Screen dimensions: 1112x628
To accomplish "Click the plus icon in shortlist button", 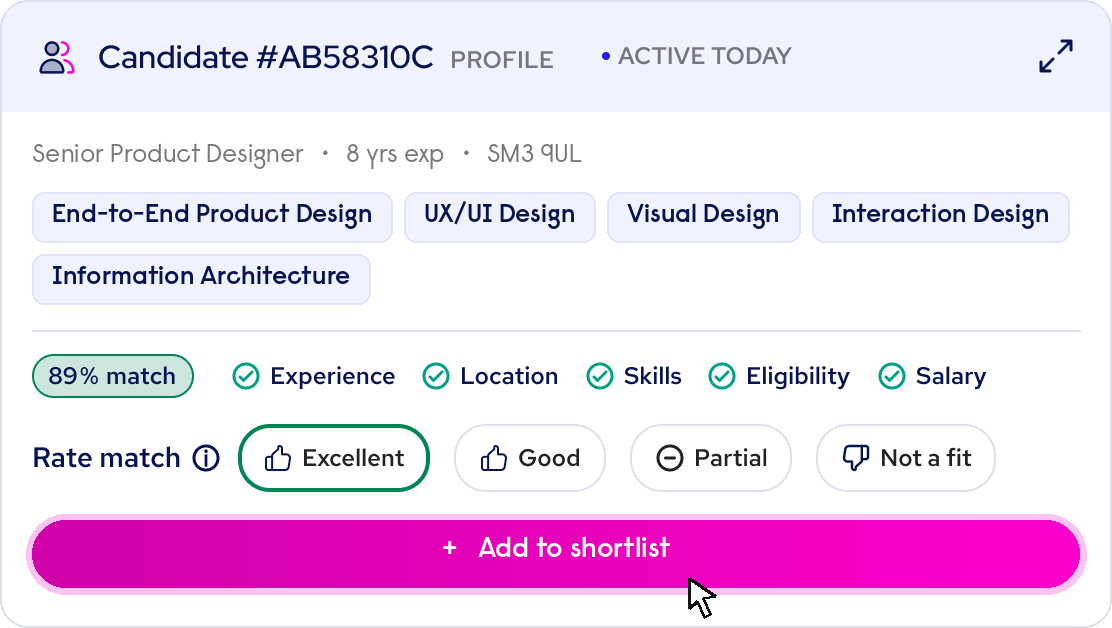I will pos(450,548).
